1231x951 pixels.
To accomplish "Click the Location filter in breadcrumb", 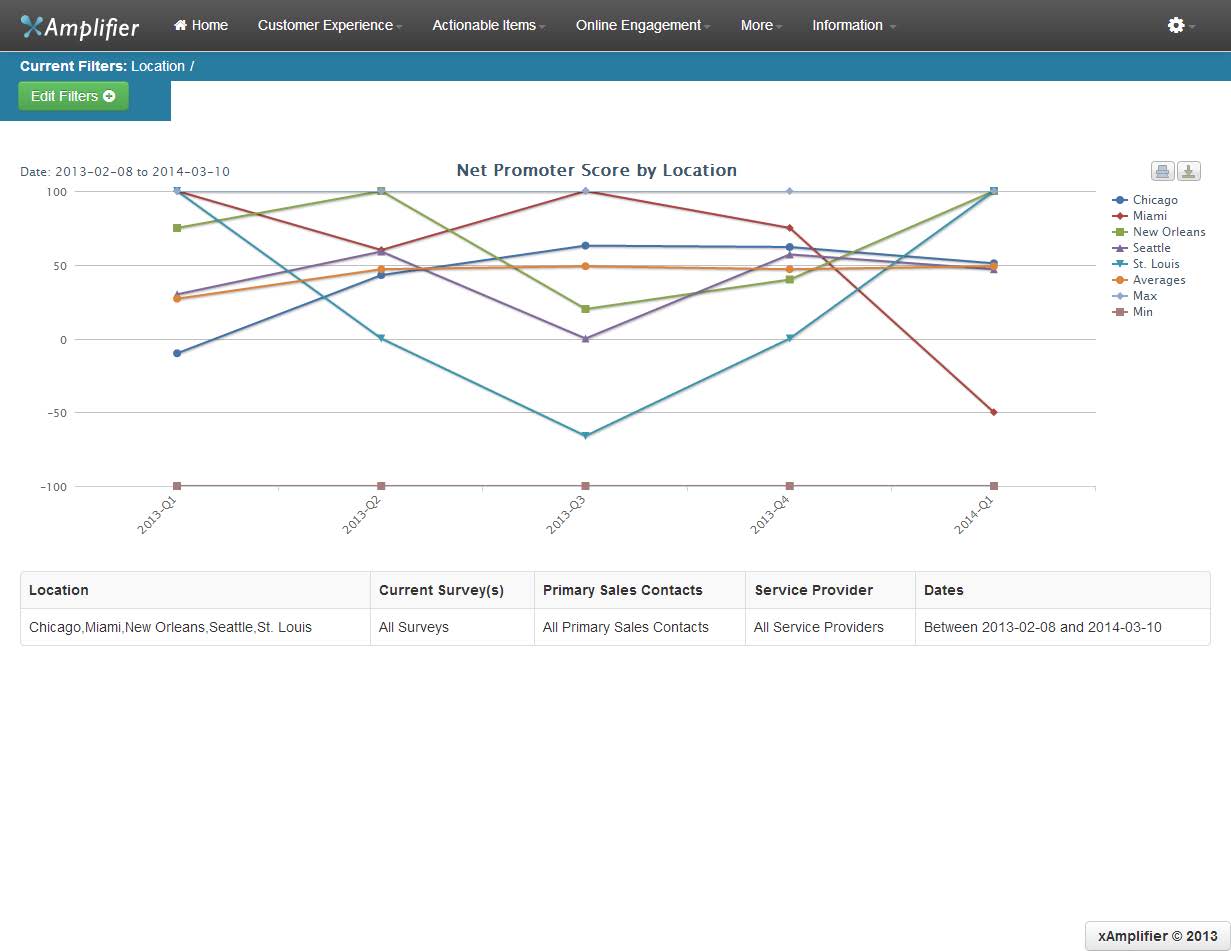I will tap(158, 66).
